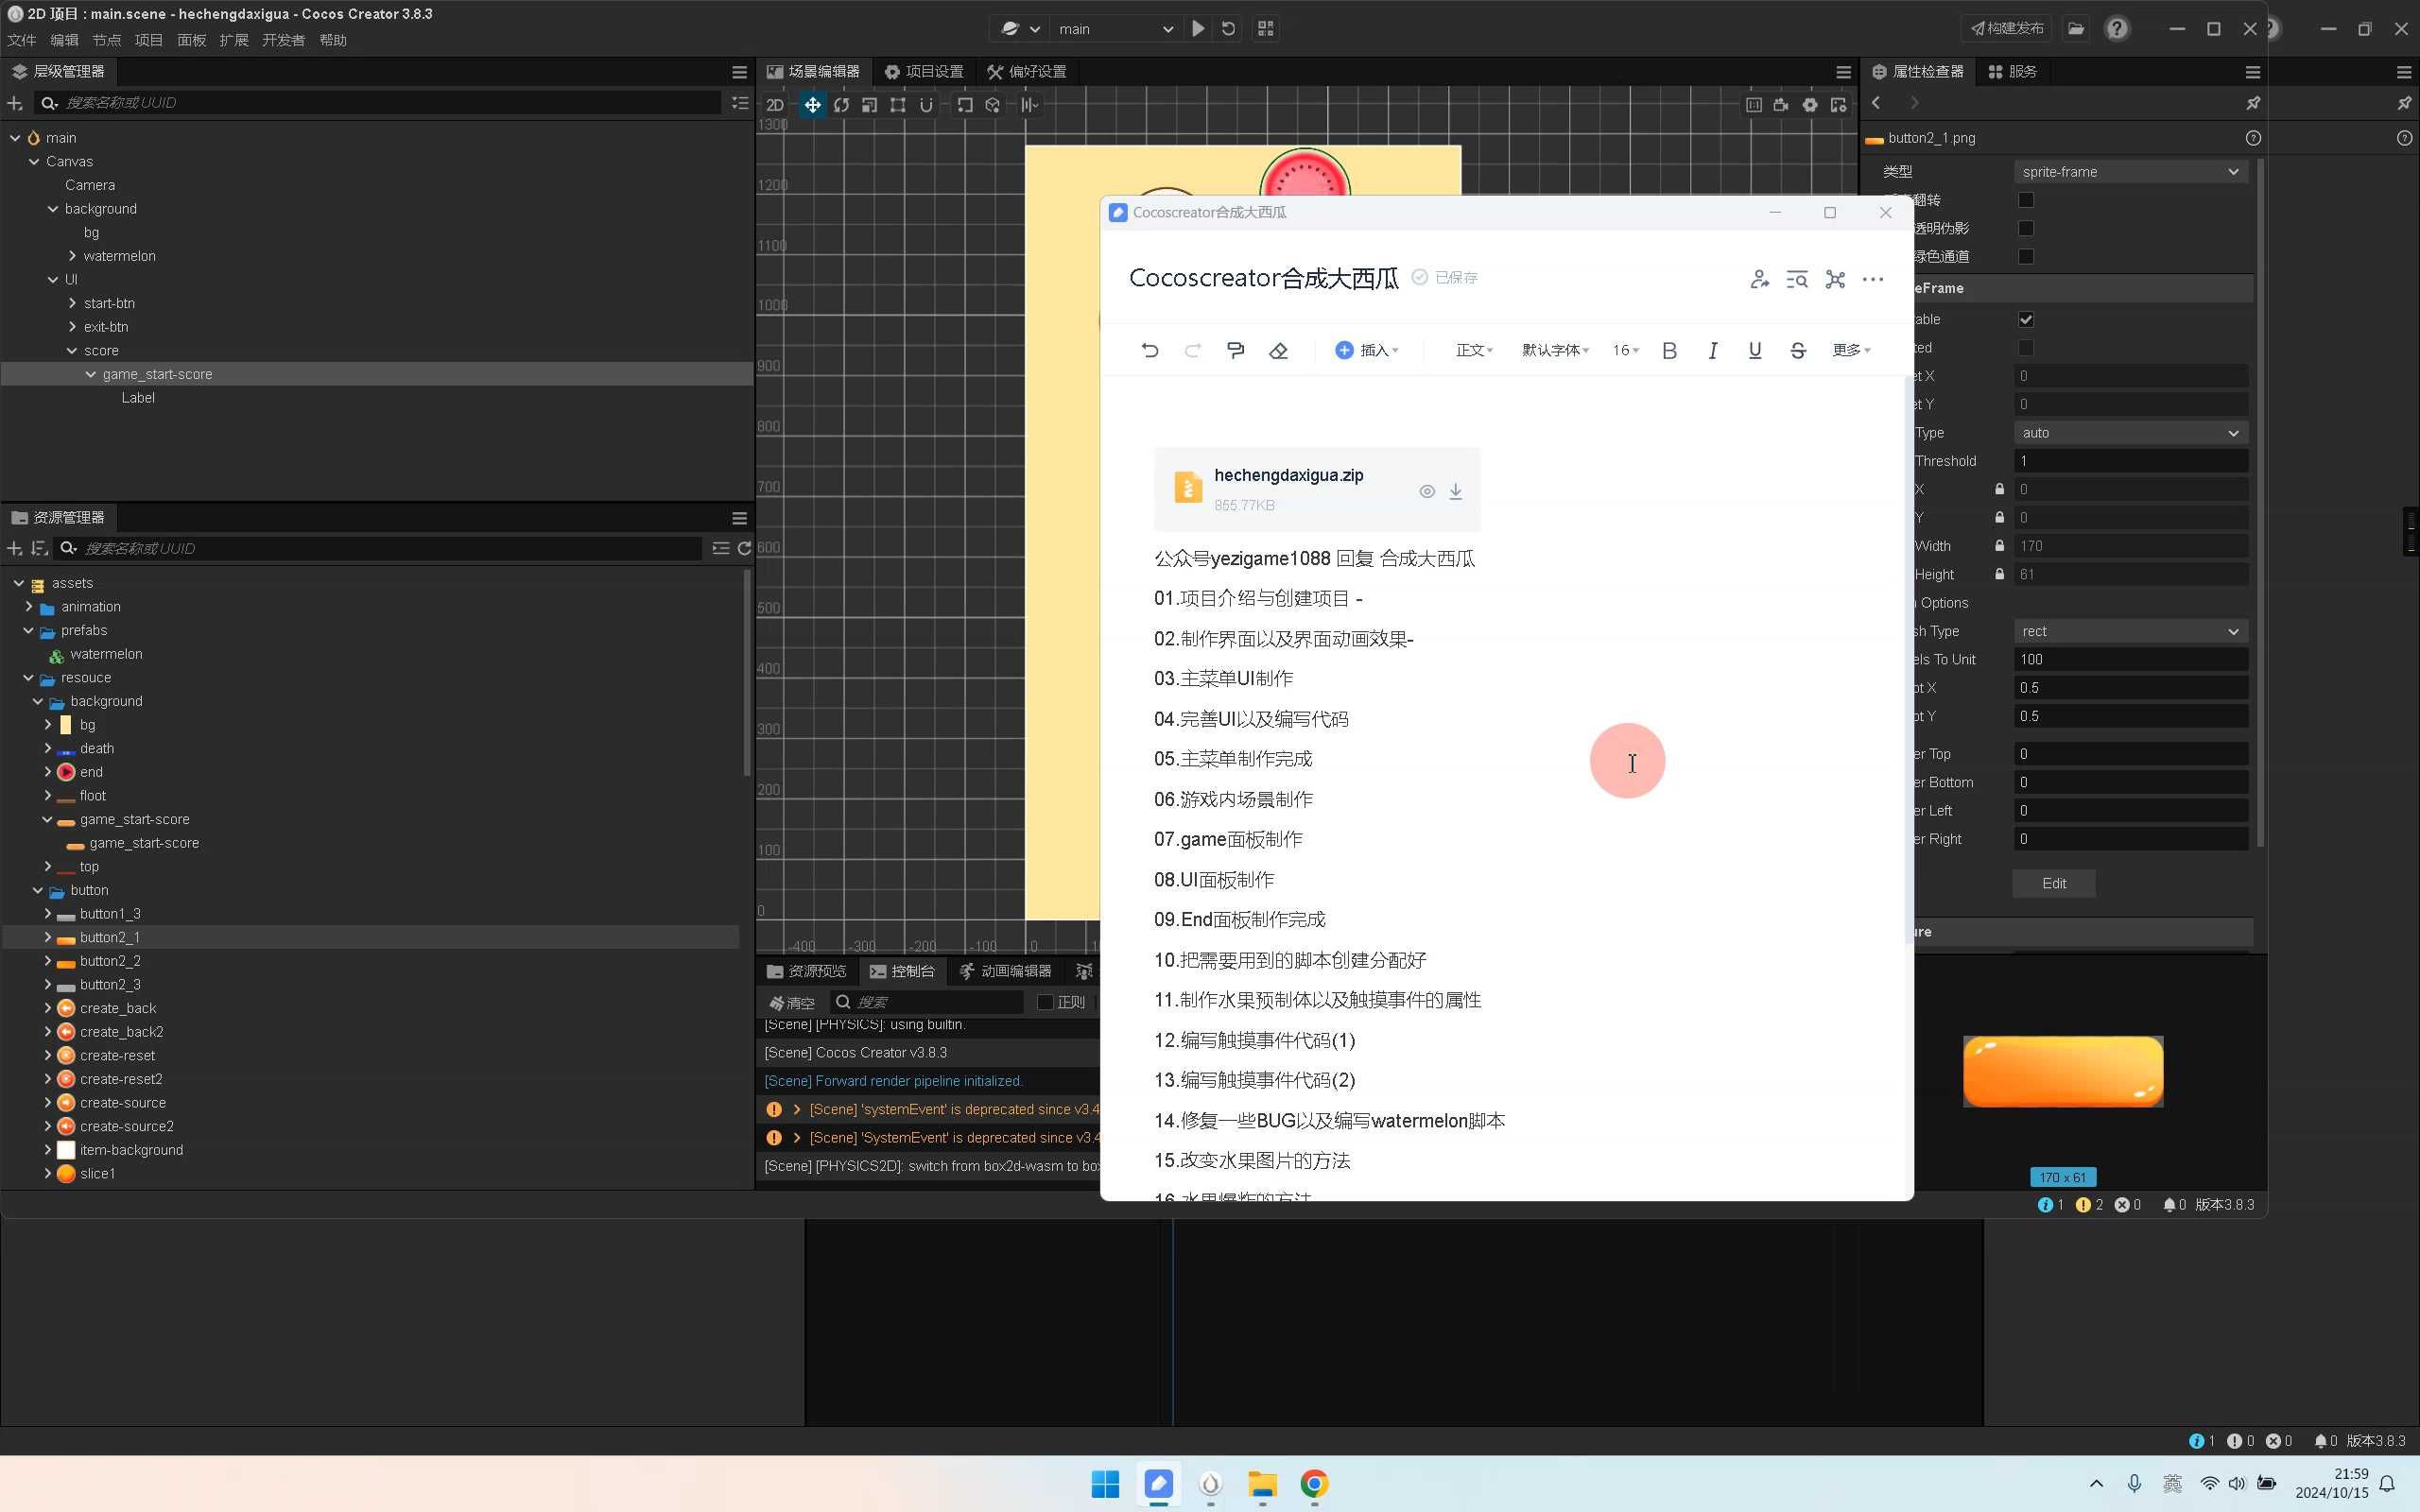Create a new asset with plus icon

point(14,548)
